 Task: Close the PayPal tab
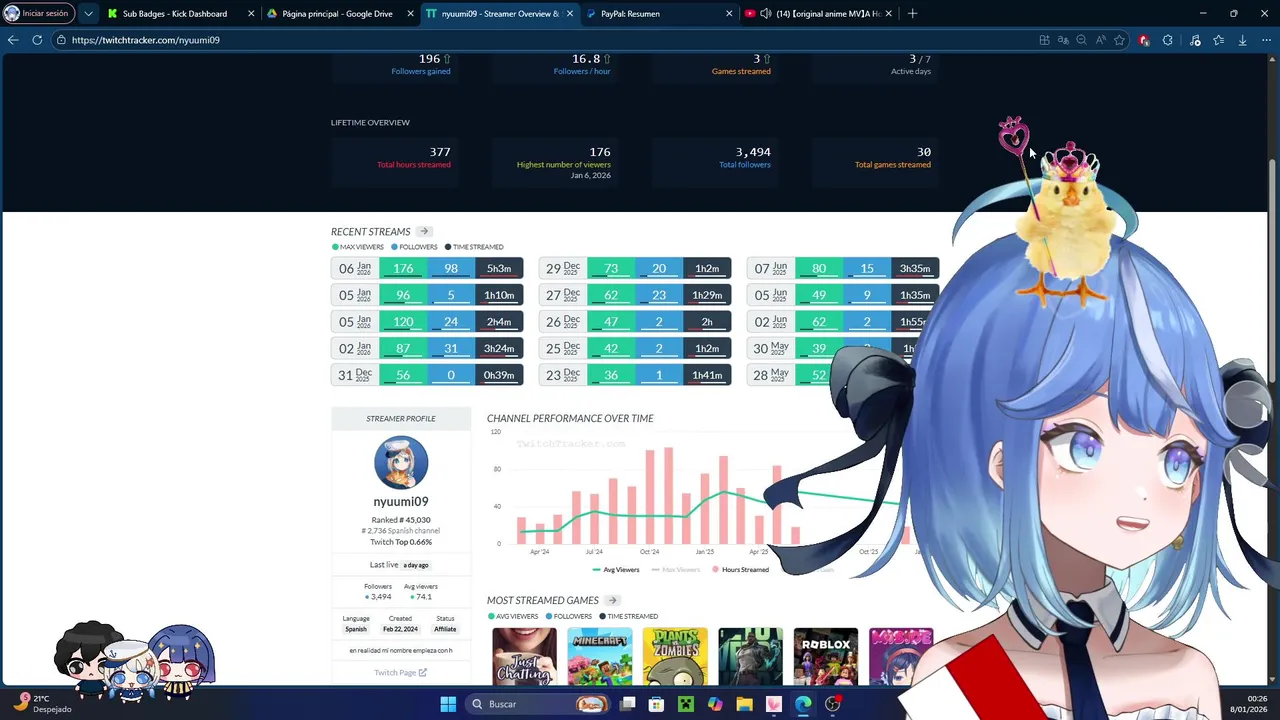tap(729, 14)
